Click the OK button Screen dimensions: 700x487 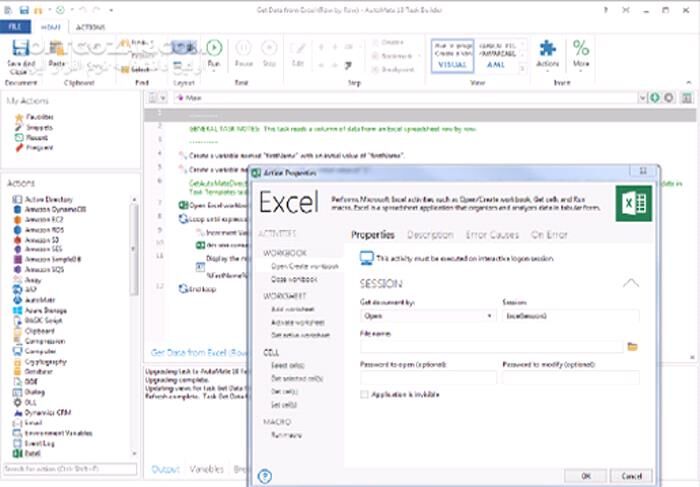614,476
